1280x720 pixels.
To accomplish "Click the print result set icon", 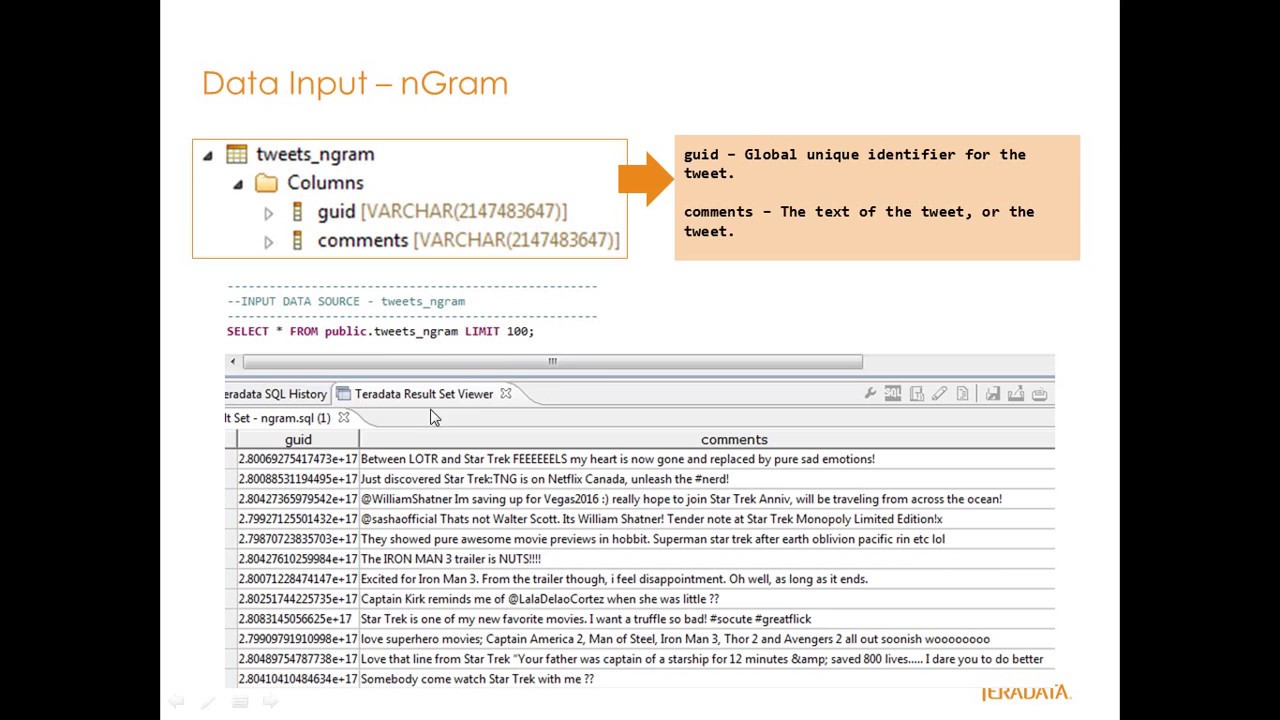I will (x=1039, y=394).
